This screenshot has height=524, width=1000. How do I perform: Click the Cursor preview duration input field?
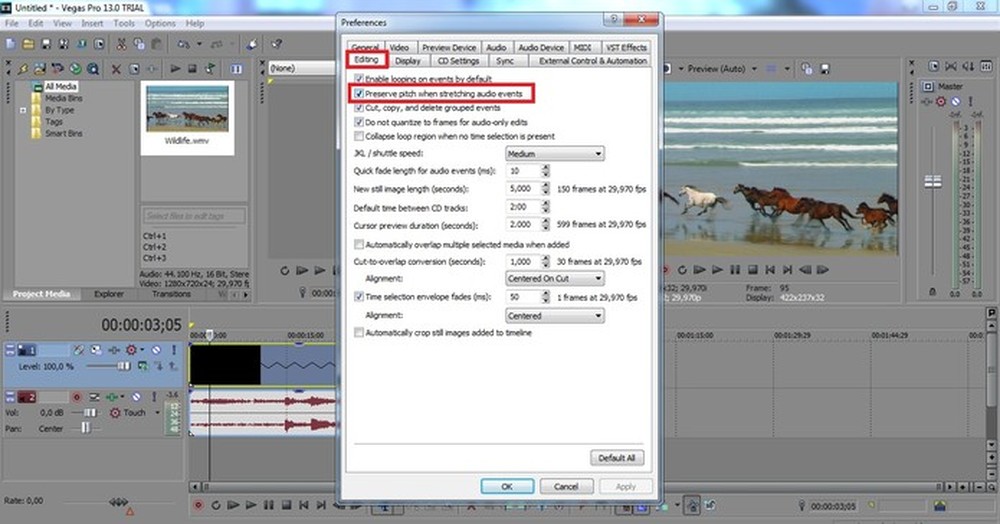(524, 225)
